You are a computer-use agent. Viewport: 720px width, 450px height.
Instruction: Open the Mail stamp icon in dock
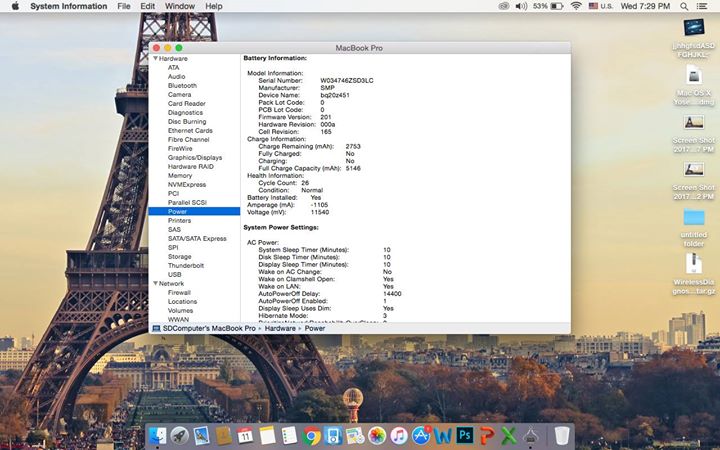coord(201,435)
